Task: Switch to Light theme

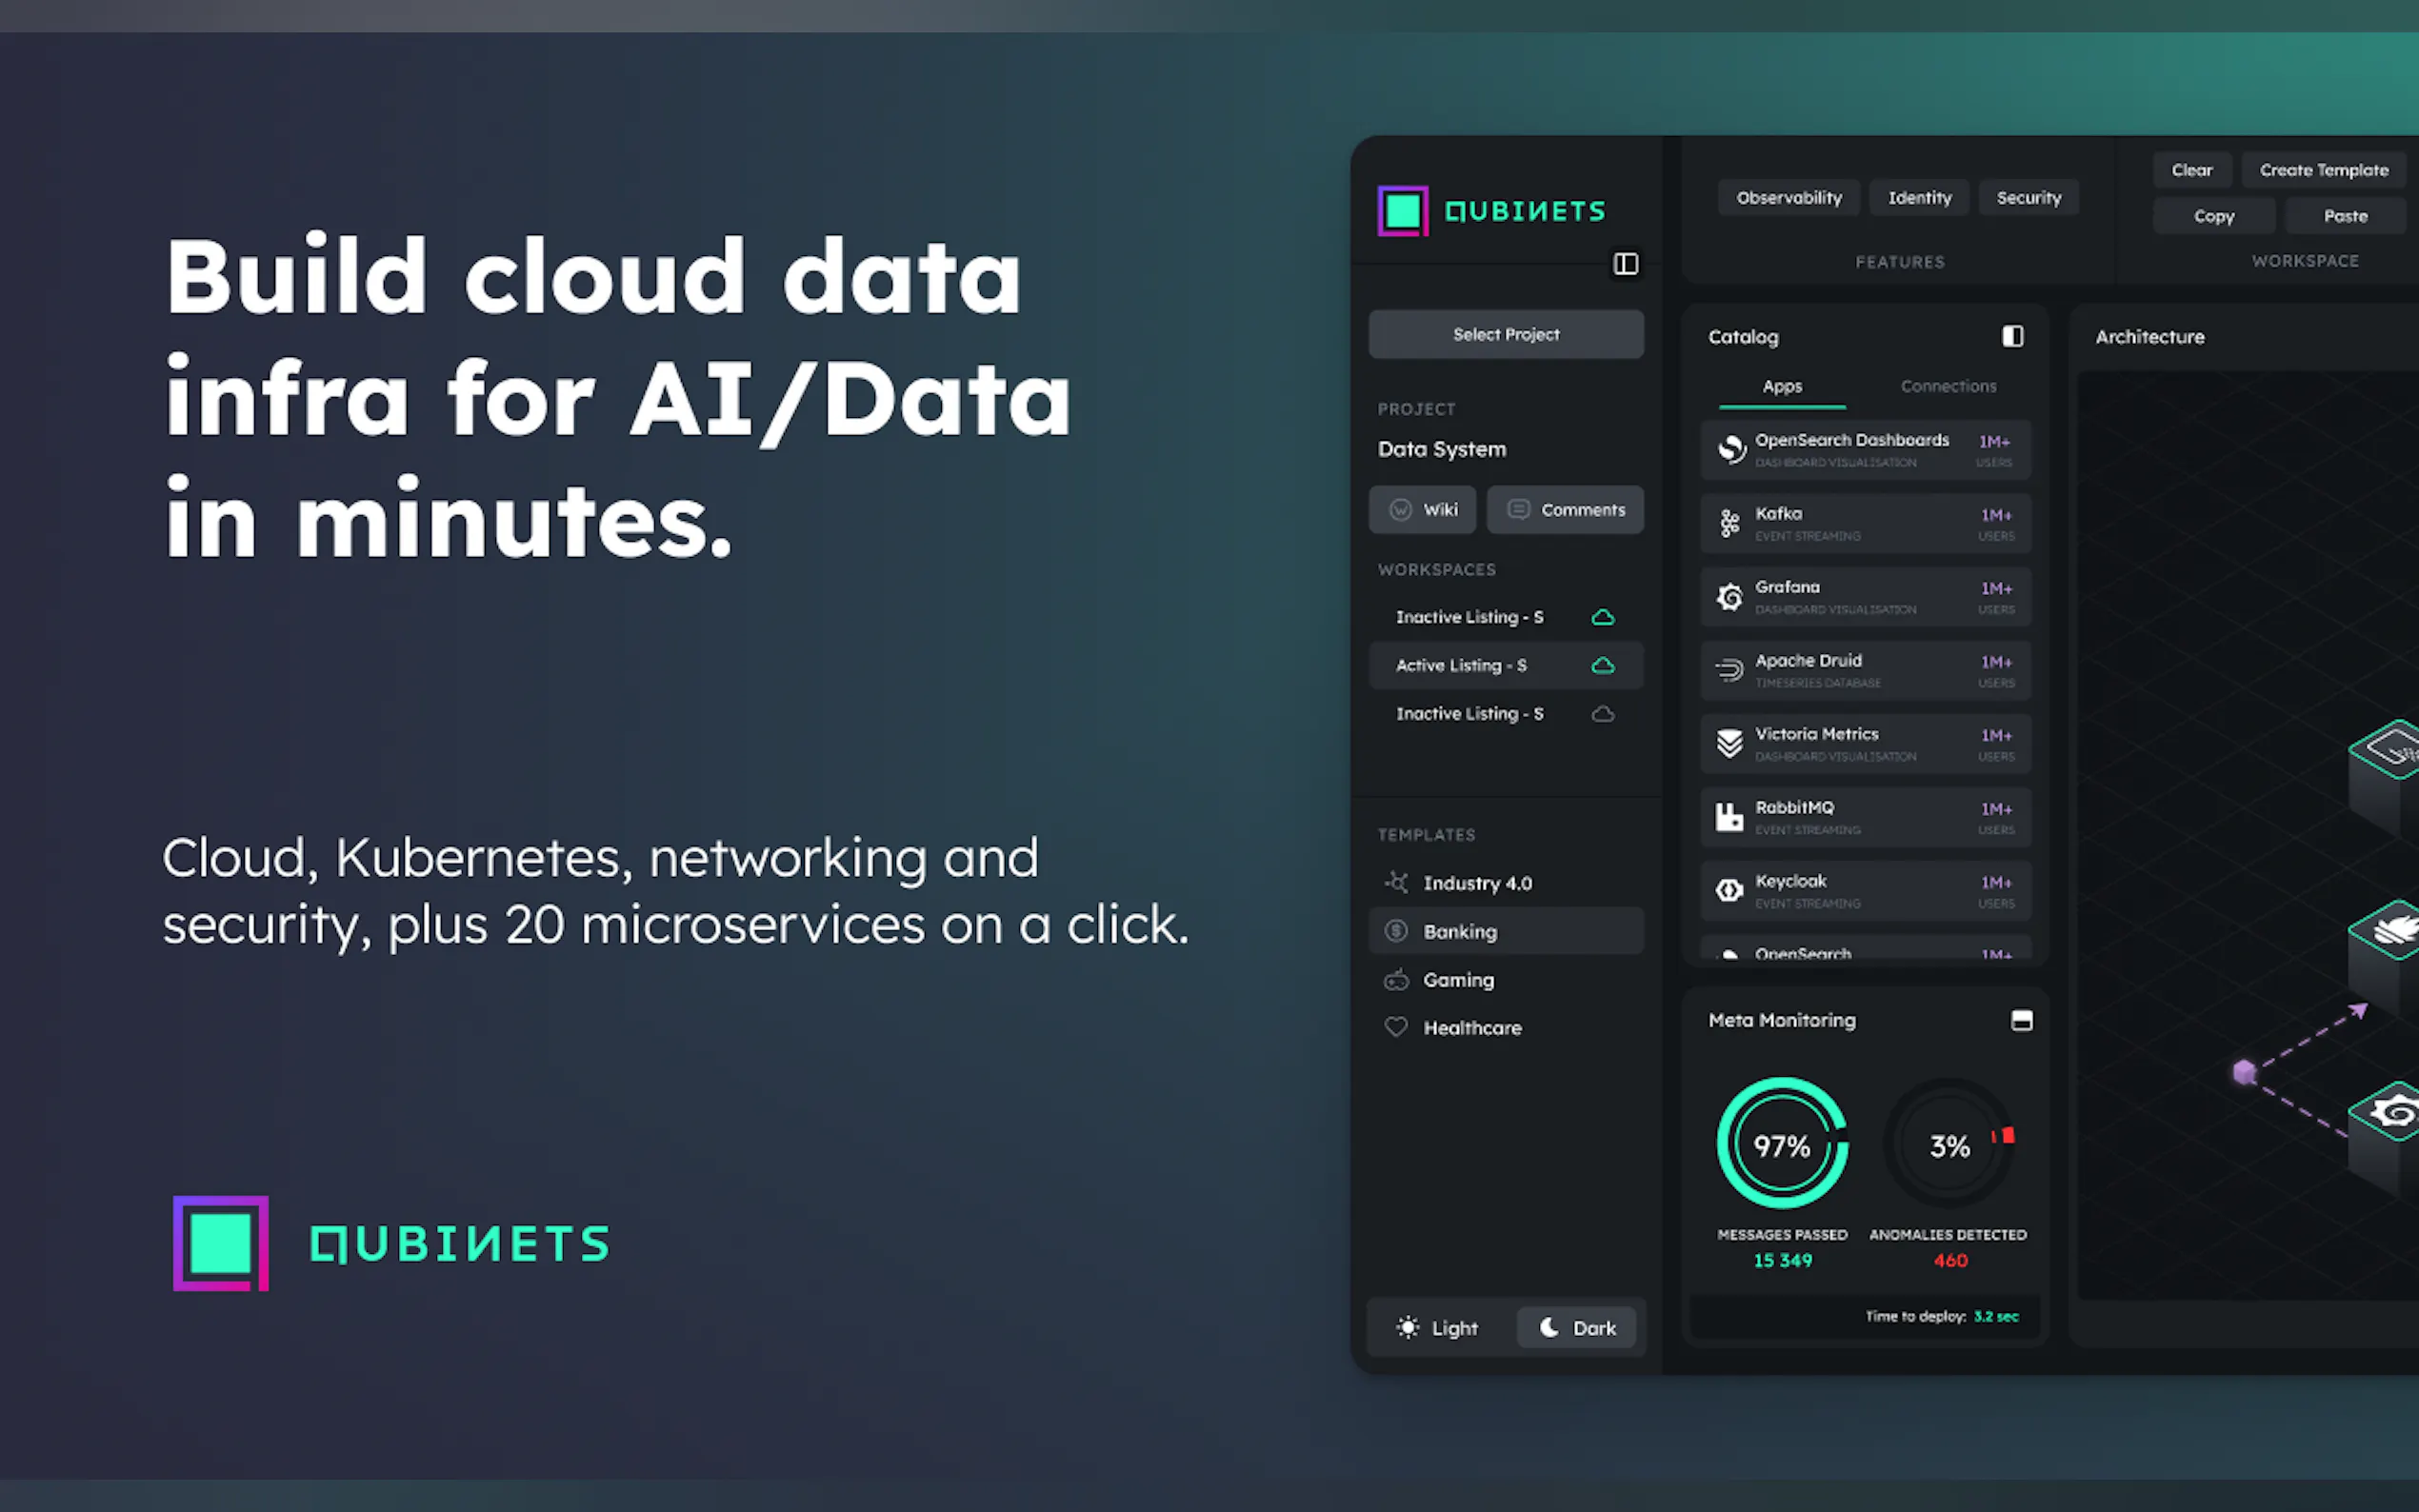Action: (1437, 1328)
